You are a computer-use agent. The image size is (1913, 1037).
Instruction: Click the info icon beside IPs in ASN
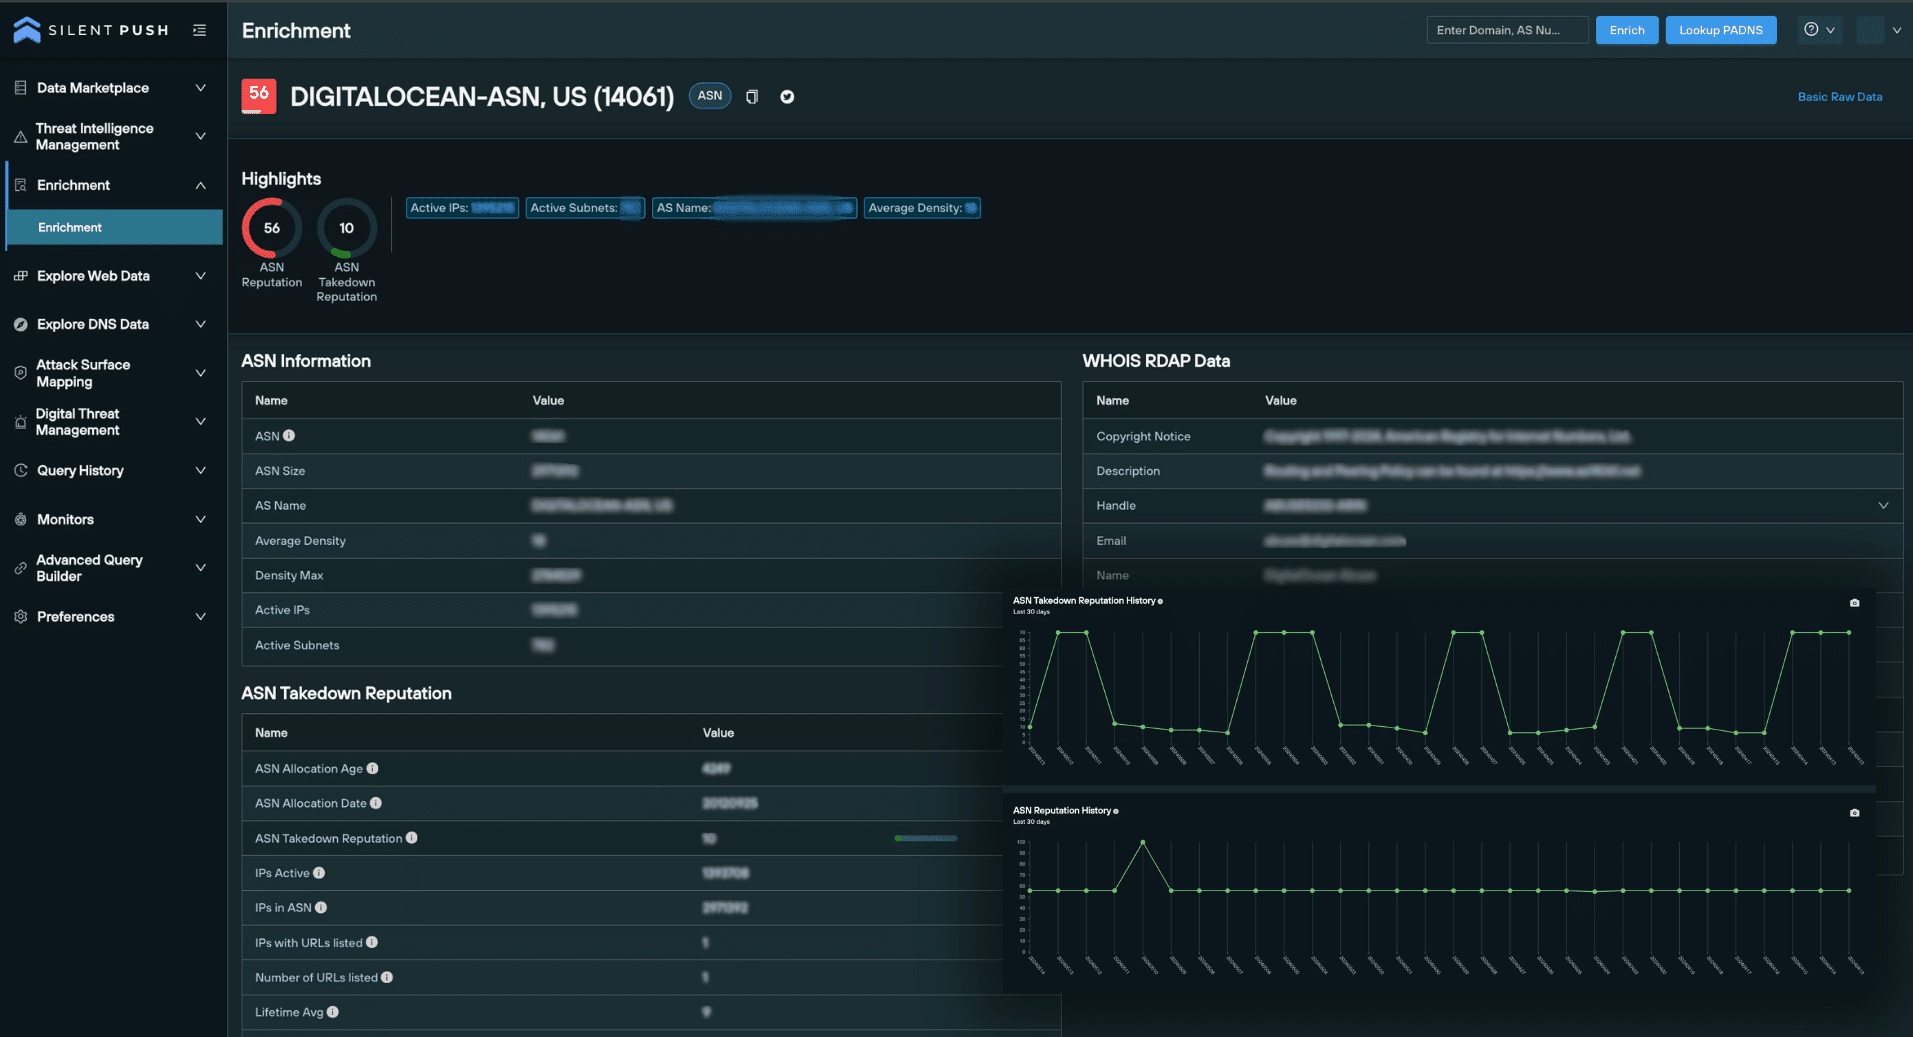coord(321,908)
